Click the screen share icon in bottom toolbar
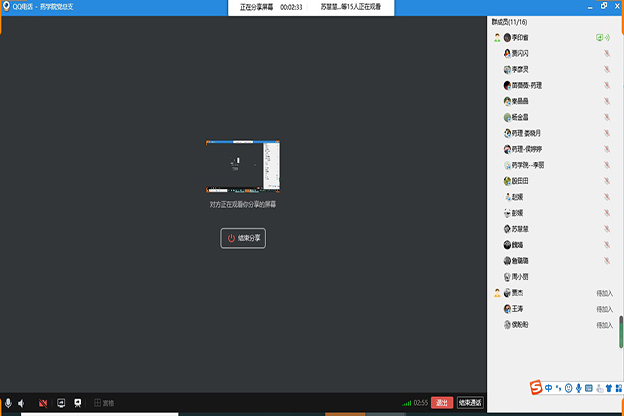Image resolution: width=624 pixels, height=416 pixels. 60,403
